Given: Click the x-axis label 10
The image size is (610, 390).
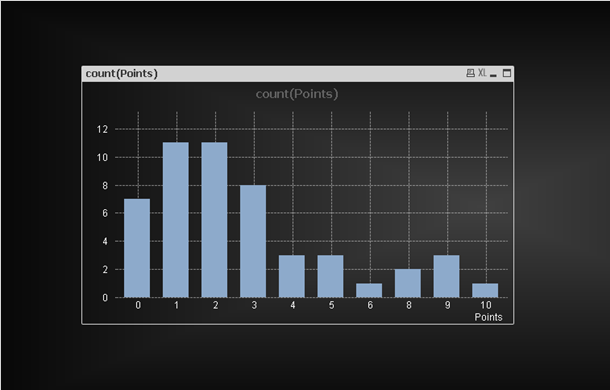Looking at the screenshot, I should click(x=486, y=305).
